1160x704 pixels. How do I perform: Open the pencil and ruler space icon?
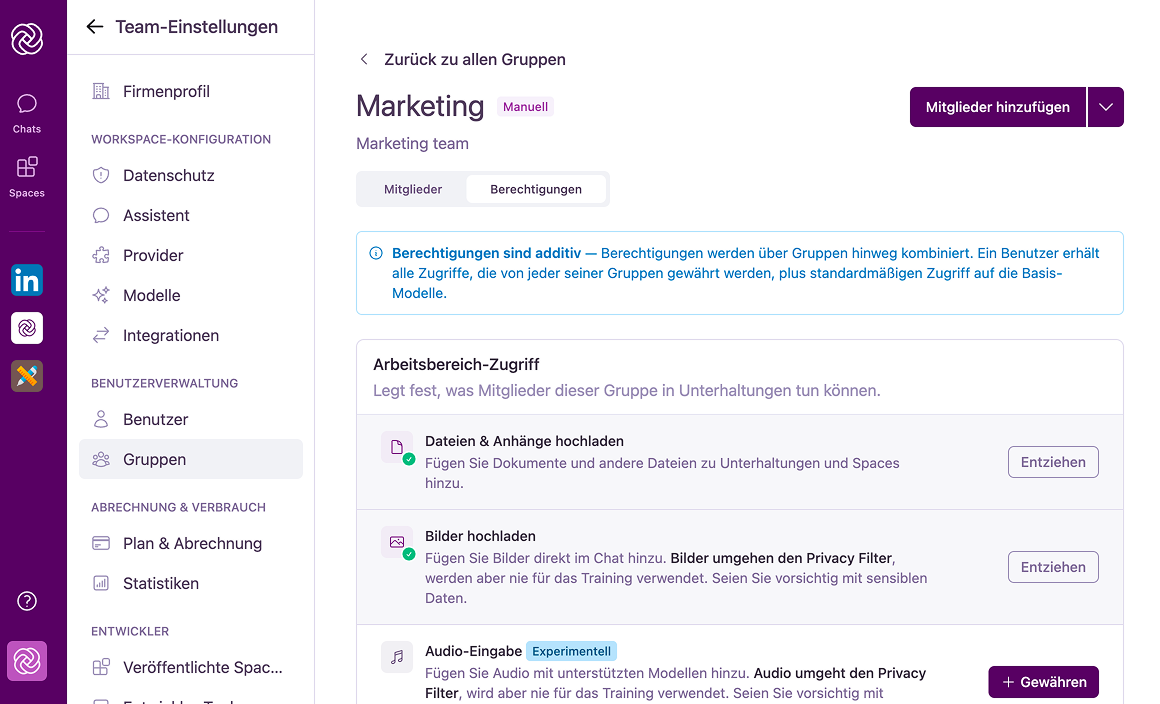coord(27,376)
